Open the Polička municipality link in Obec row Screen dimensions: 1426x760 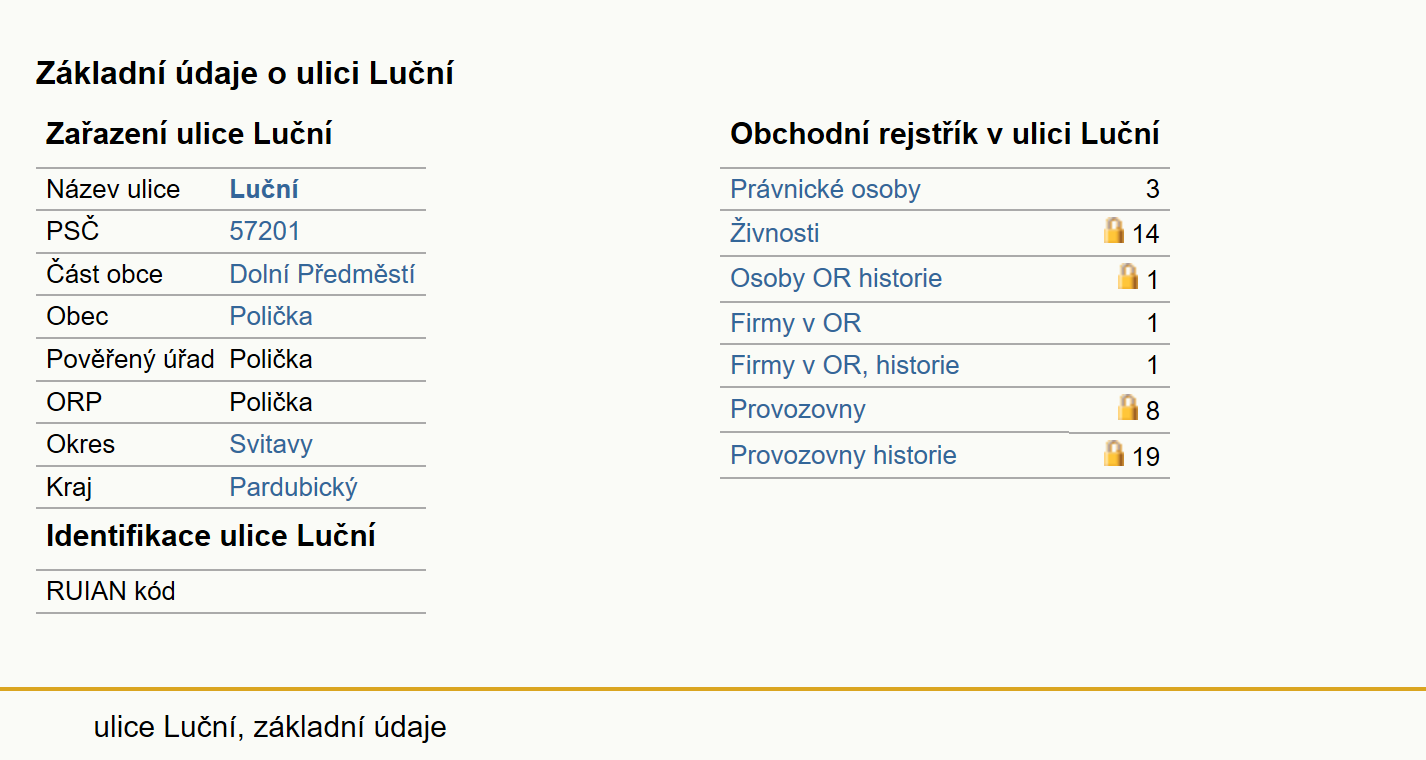[x=271, y=316]
